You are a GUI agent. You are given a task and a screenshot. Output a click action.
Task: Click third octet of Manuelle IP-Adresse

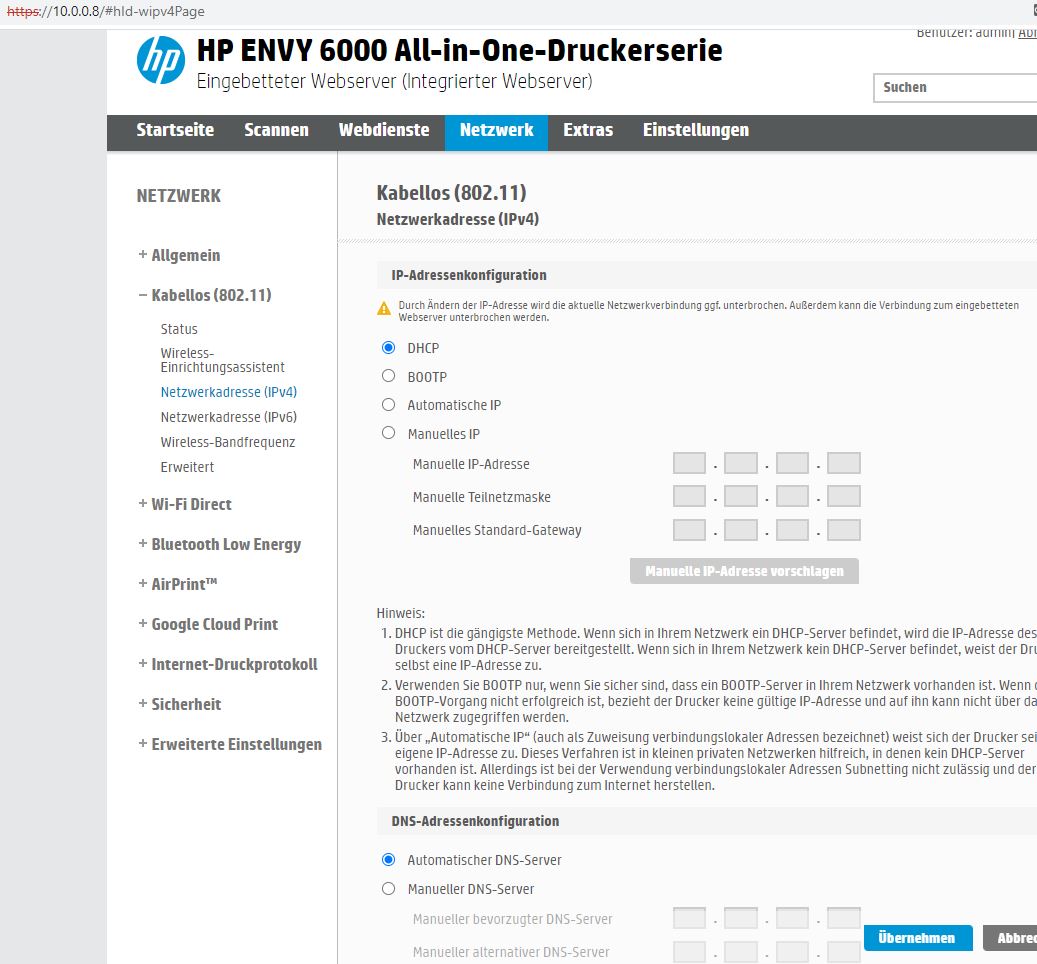pos(792,463)
